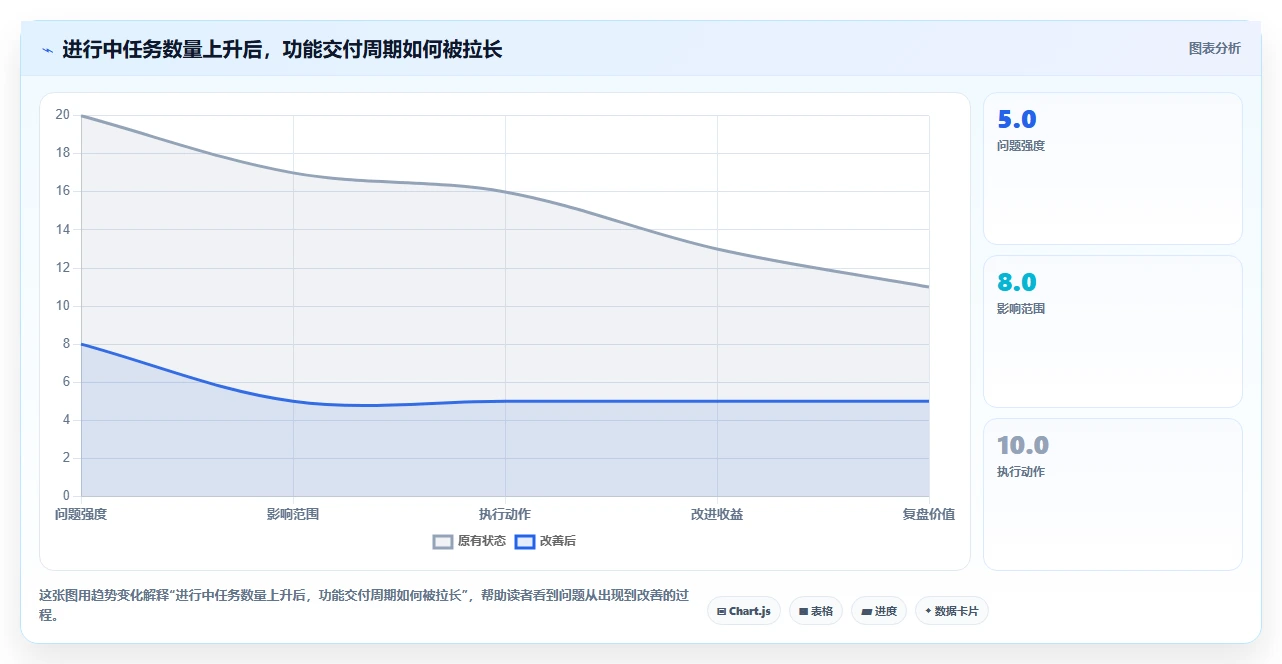1282x664 pixels.
Task: Select the 数据卡片 tag
Action: tap(952, 611)
